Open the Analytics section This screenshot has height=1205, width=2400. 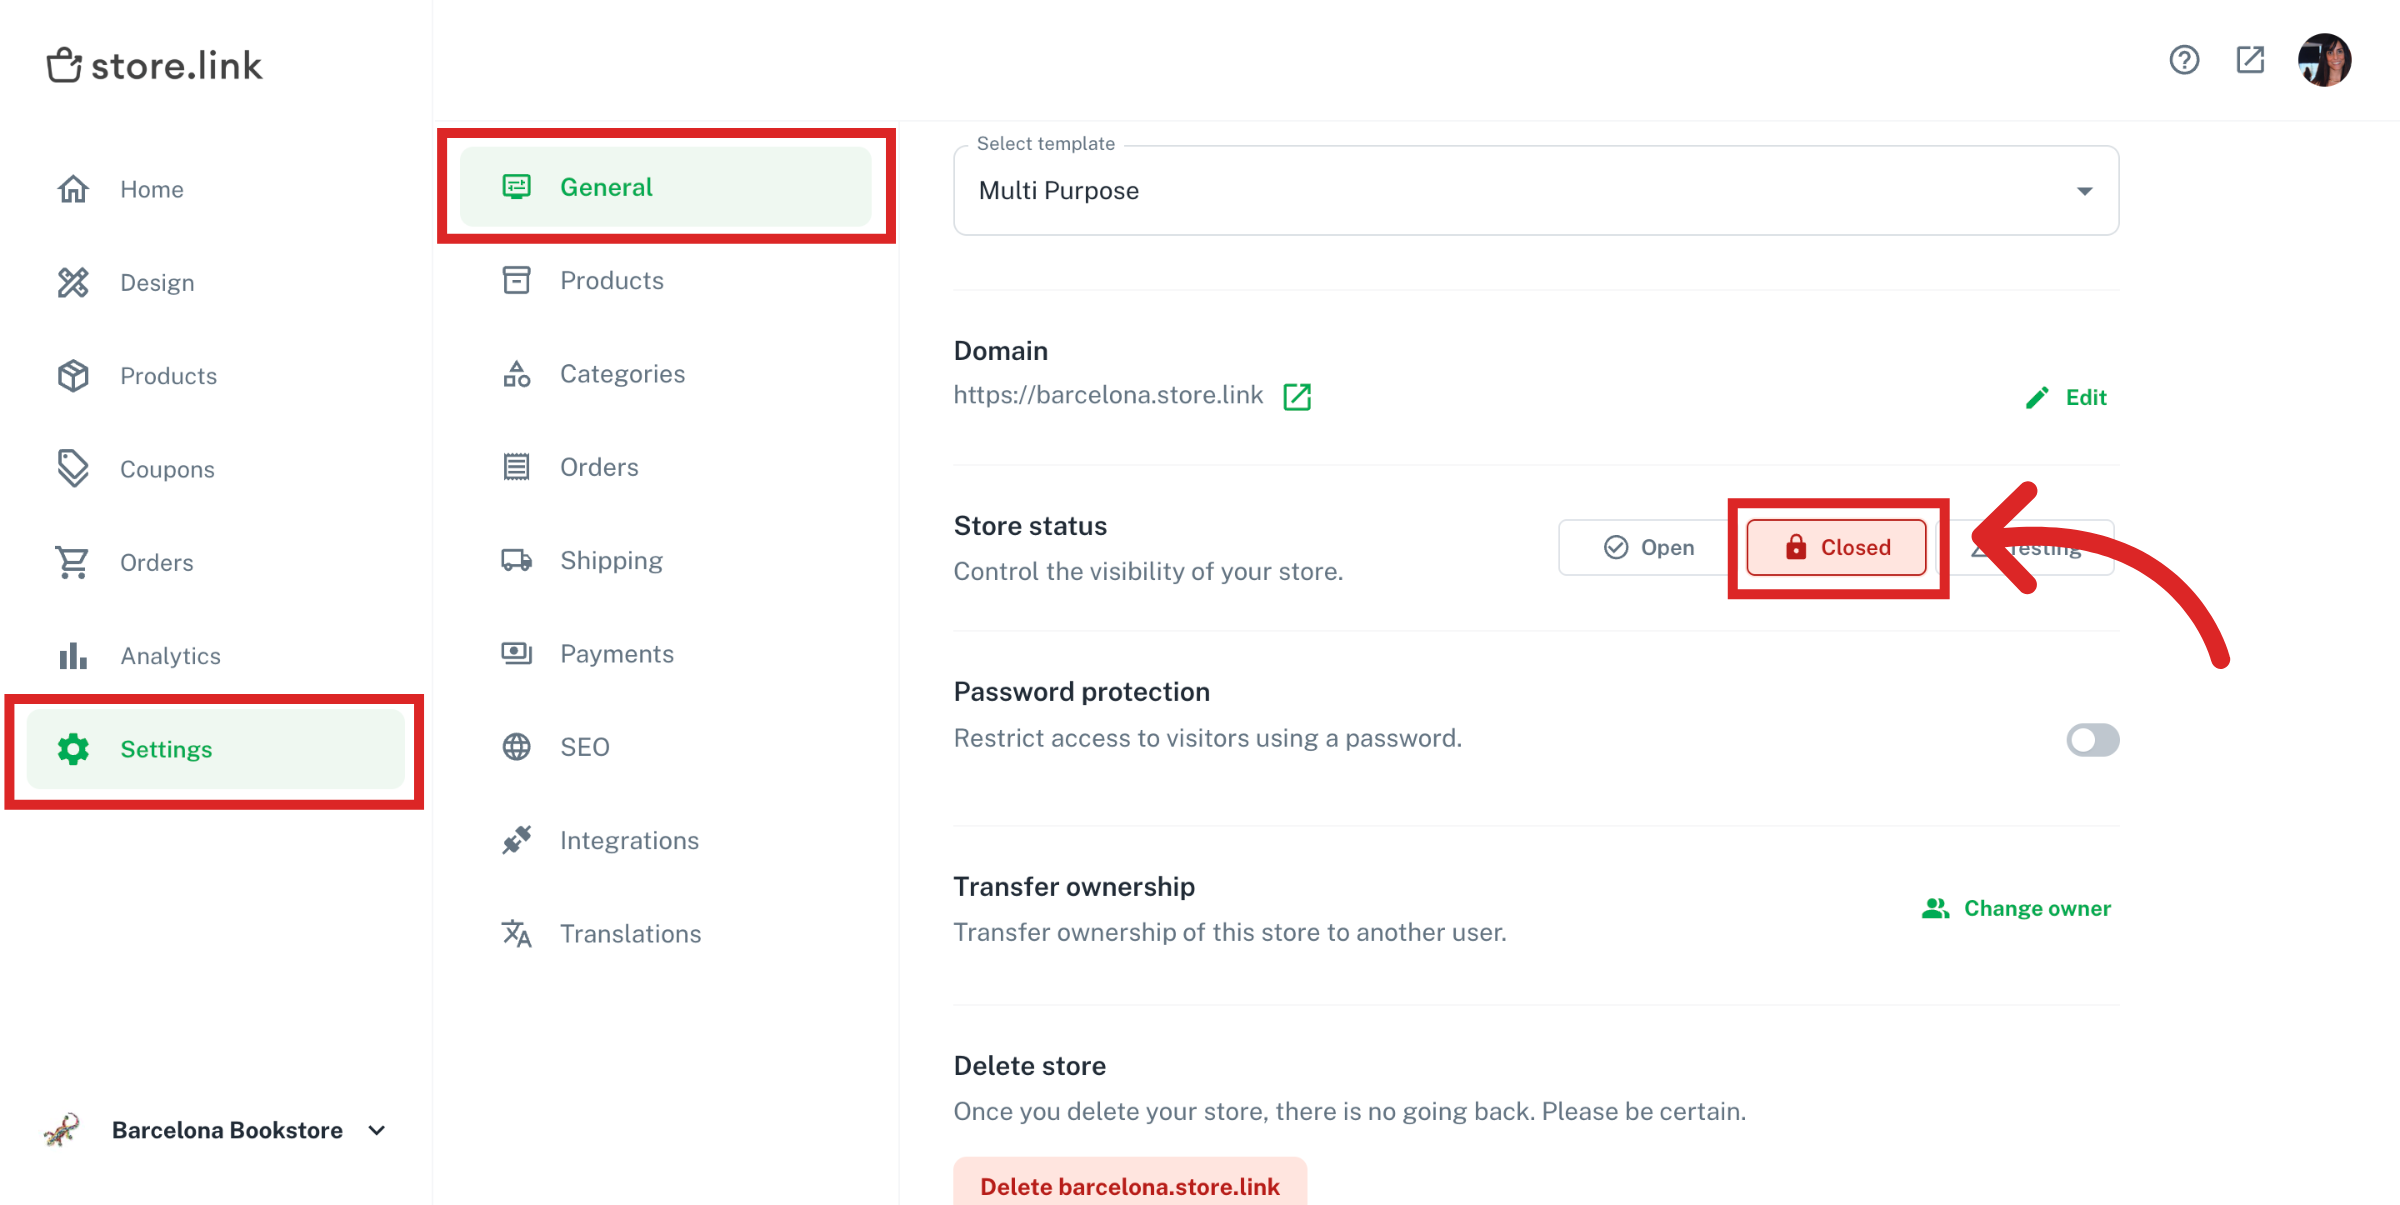pos(170,655)
